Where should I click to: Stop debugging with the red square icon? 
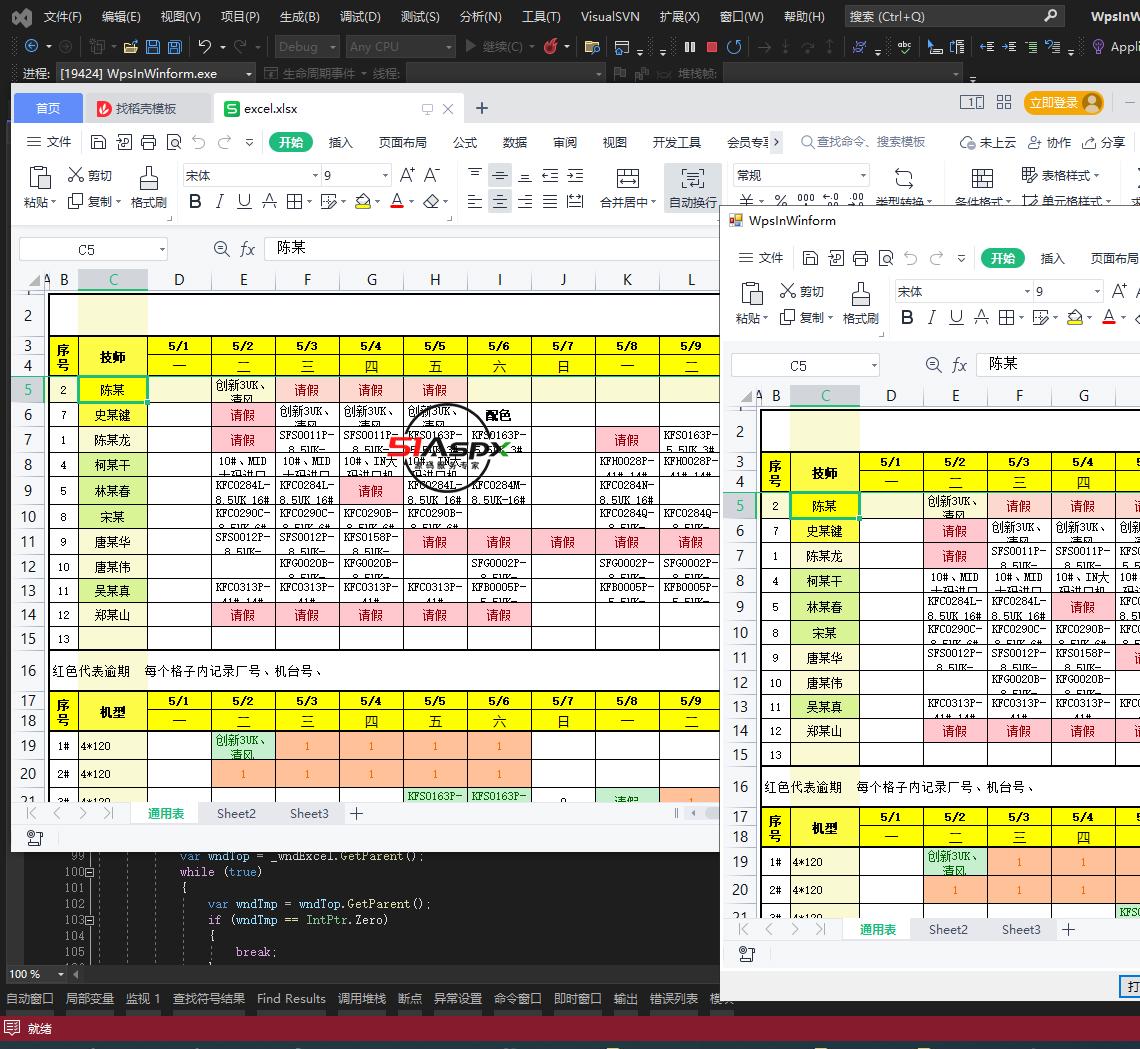point(712,47)
